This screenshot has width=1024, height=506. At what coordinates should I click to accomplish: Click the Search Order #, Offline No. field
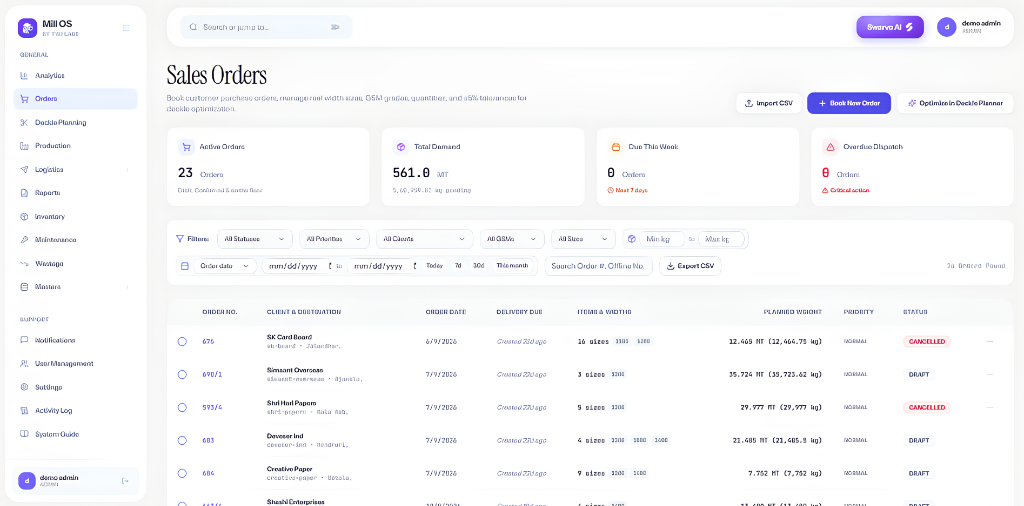coord(598,266)
